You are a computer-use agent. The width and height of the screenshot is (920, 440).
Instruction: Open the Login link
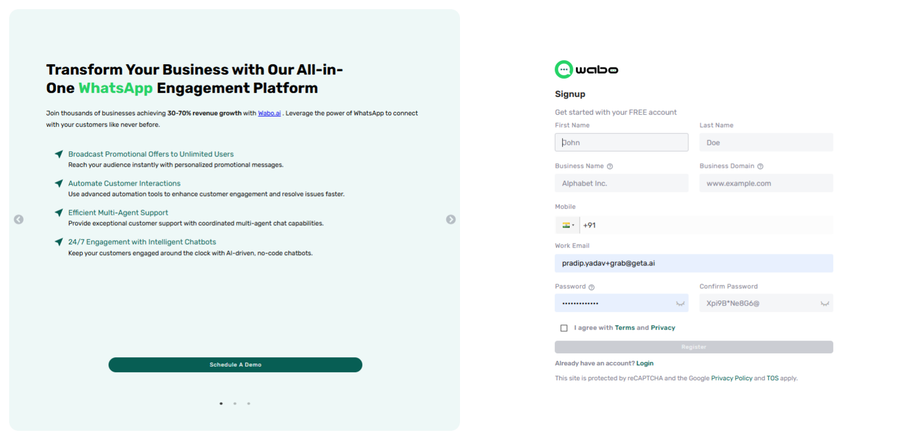click(x=645, y=363)
